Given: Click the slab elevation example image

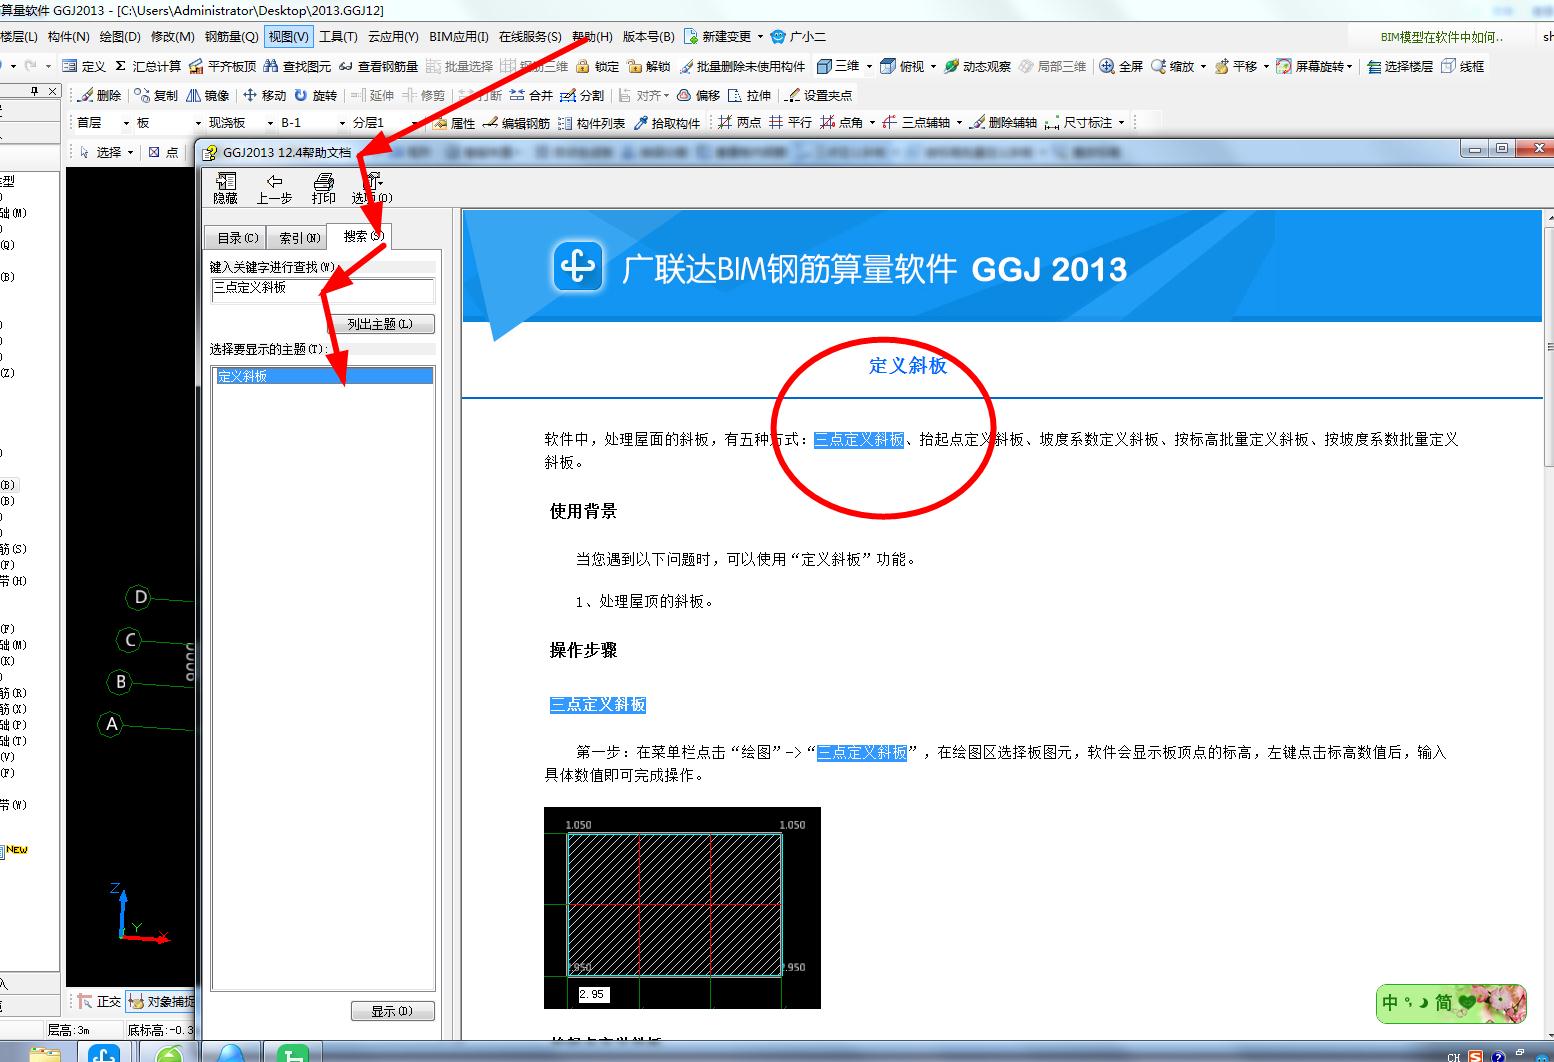Looking at the screenshot, I should (x=682, y=907).
